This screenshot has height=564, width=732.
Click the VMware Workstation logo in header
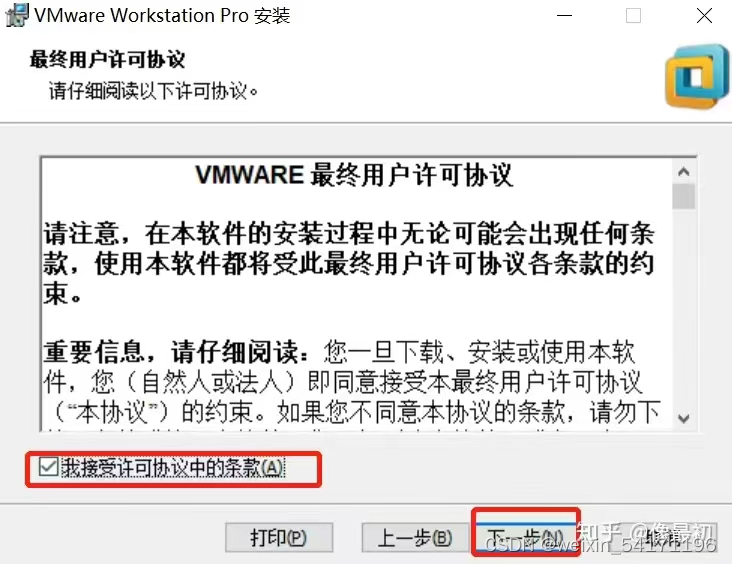[697, 78]
